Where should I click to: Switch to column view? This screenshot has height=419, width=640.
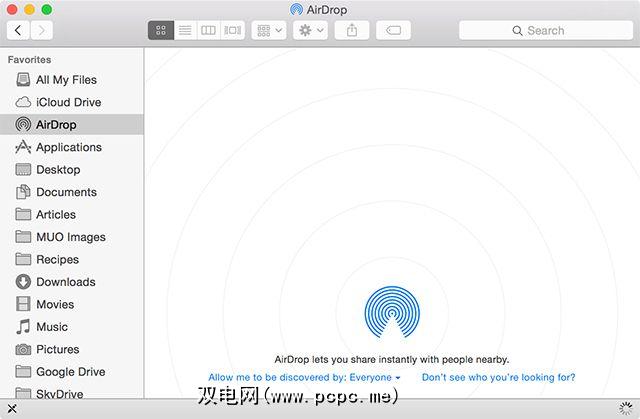tap(209, 30)
